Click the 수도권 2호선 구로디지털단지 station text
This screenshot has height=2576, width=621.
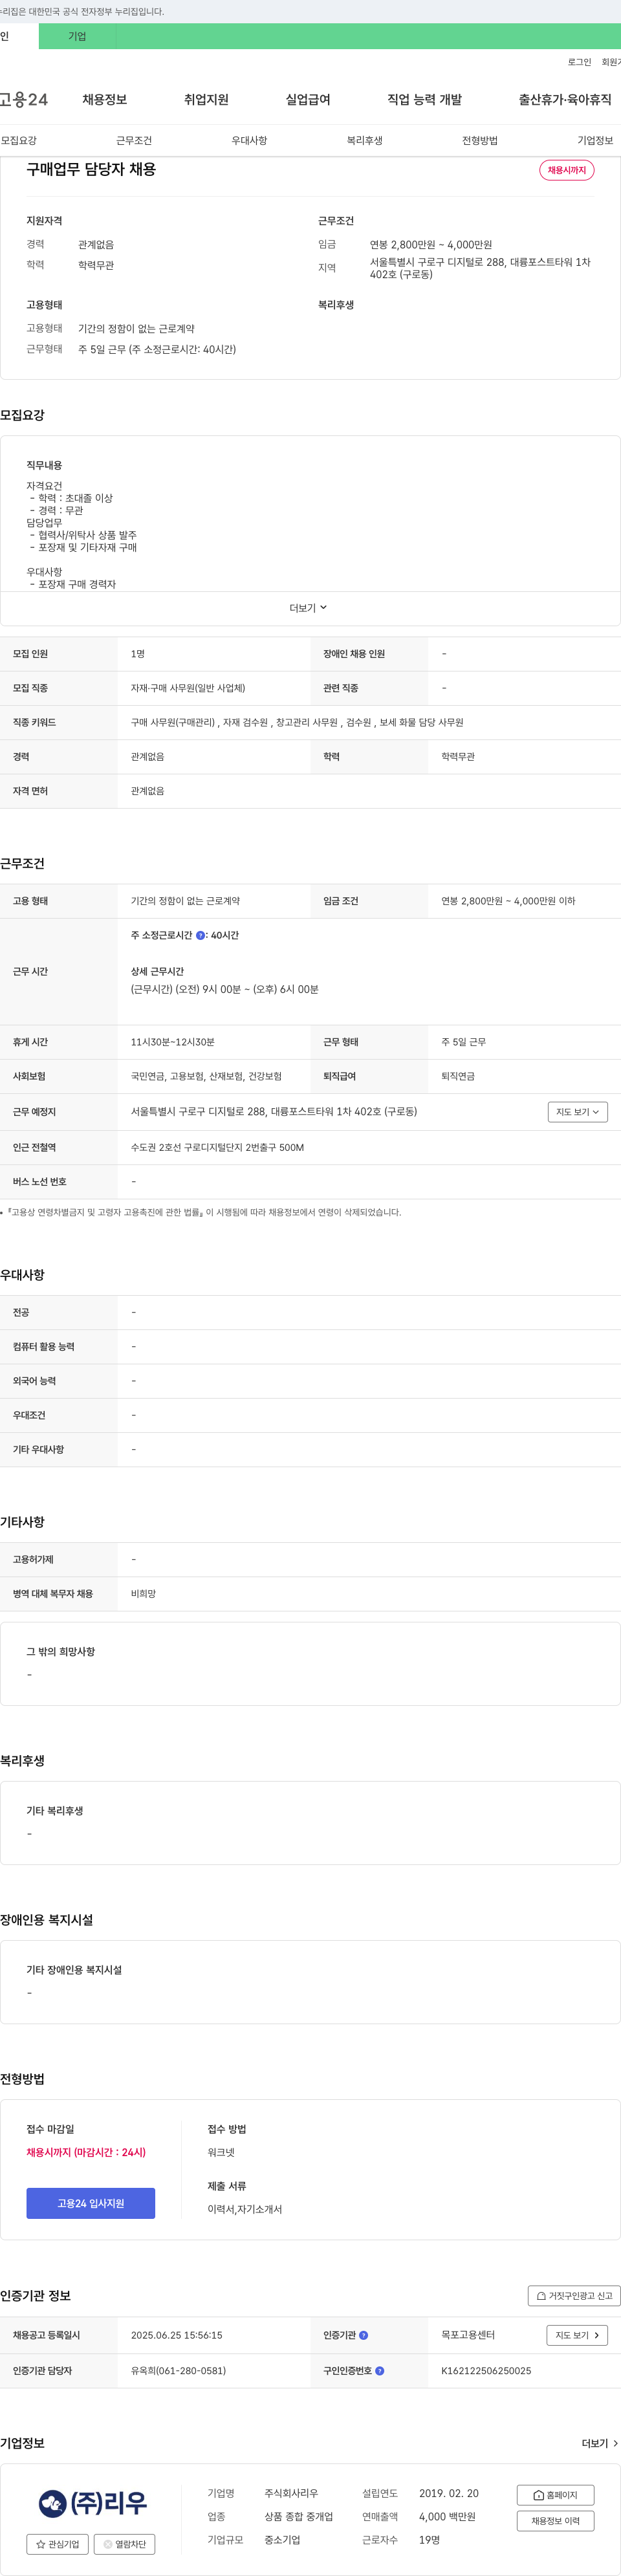click(217, 1147)
